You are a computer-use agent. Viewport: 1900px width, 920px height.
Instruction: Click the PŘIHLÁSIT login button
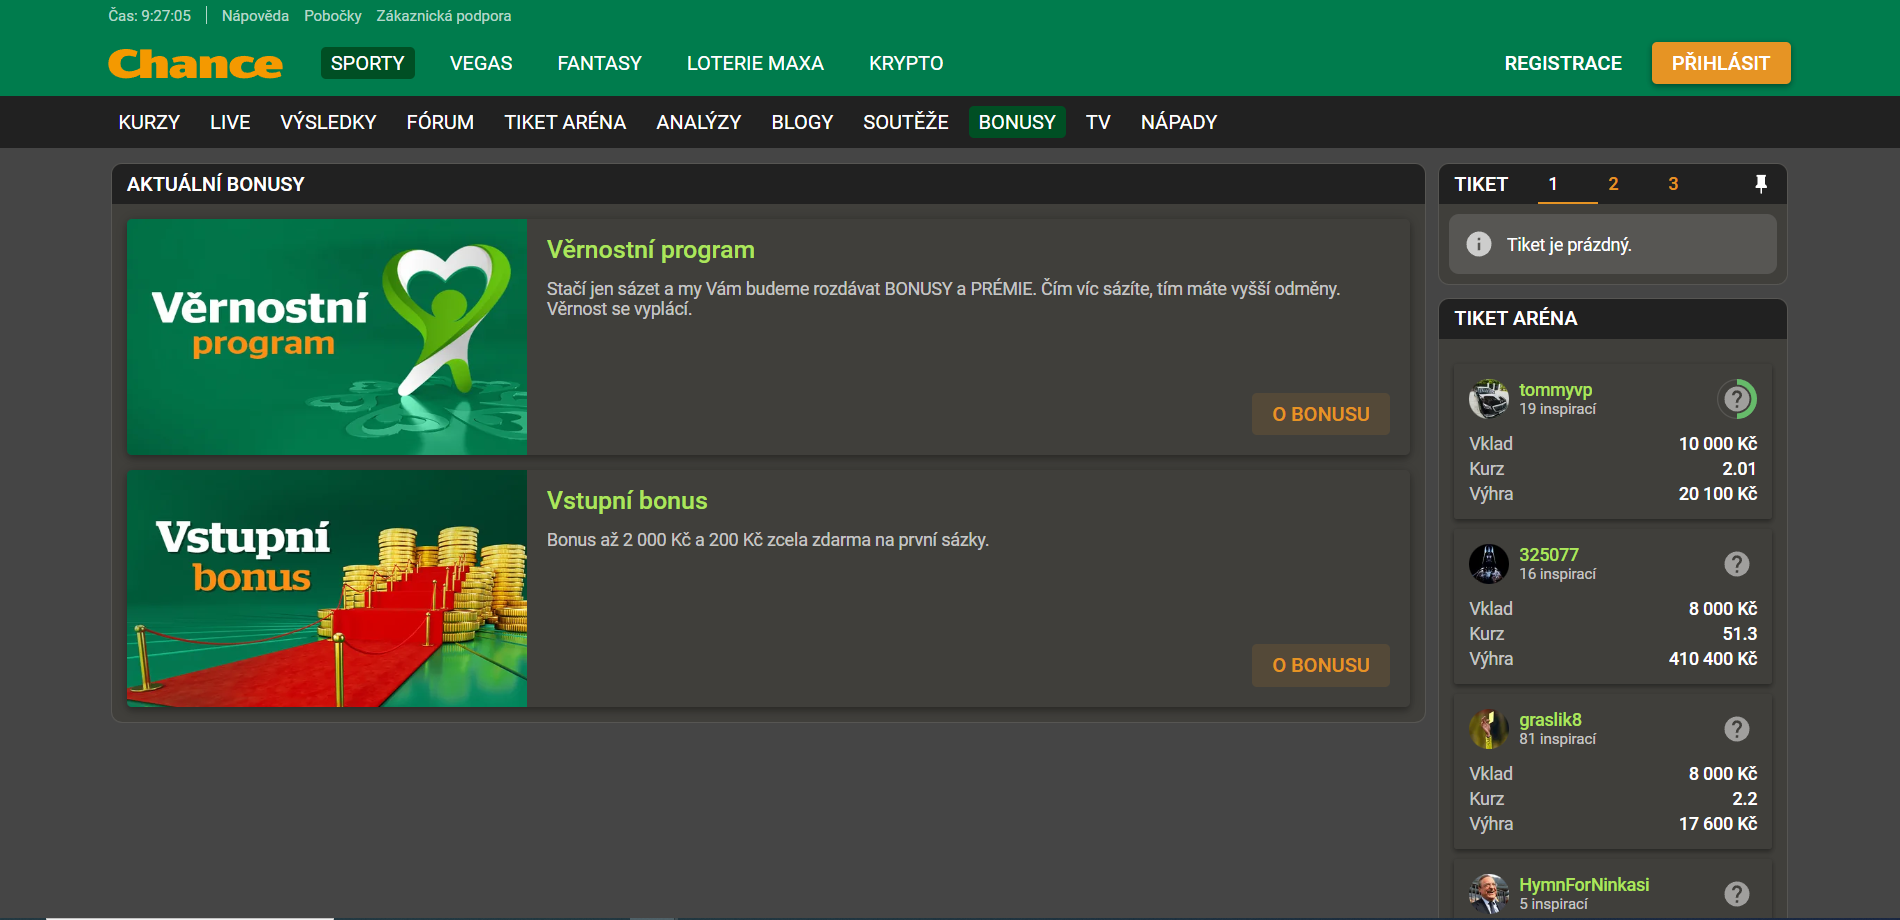coord(1721,63)
